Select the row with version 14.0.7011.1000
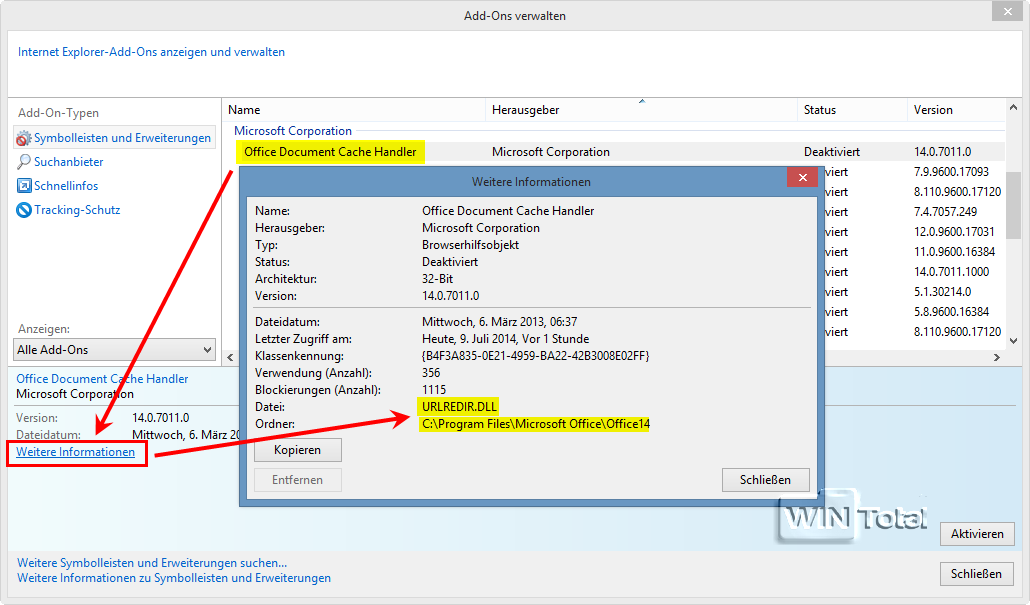Image resolution: width=1030 pixels, height=605 pixels. click(951, 272)
